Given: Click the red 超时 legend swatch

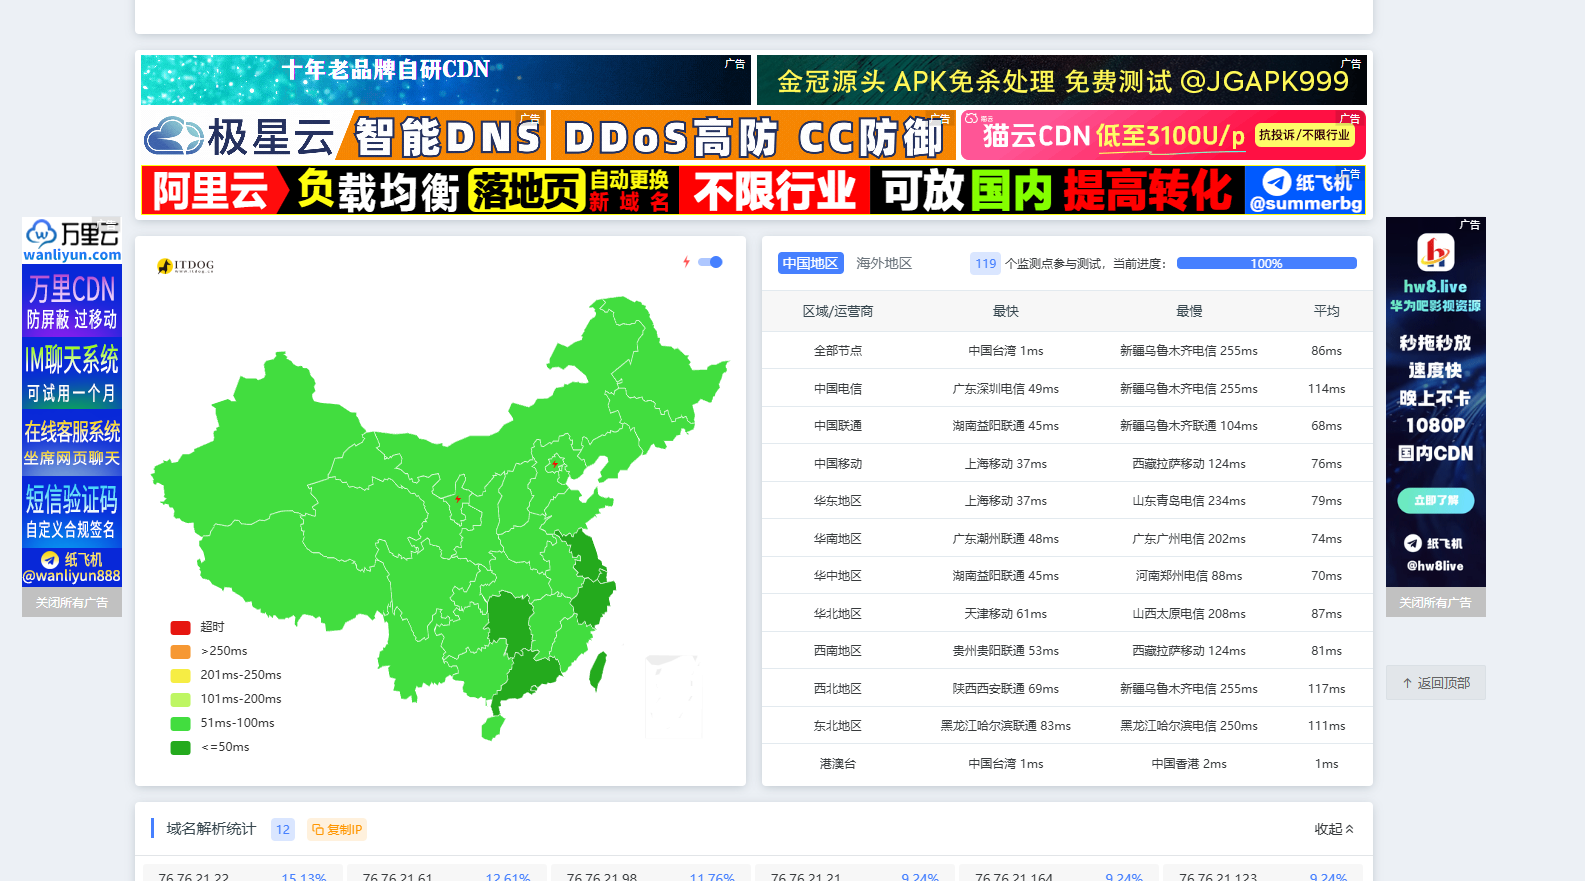Looking at the screenshot, I should tap(181, 628).
